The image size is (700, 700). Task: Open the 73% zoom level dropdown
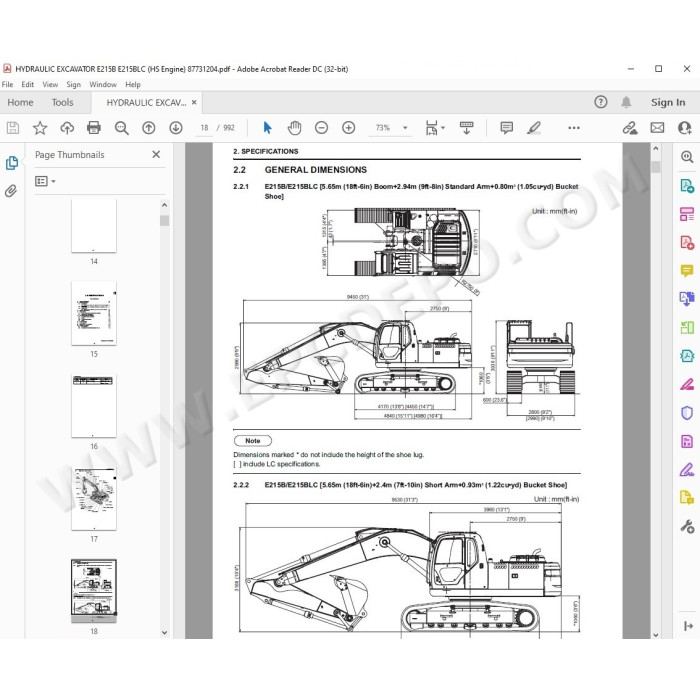(405, 128)
